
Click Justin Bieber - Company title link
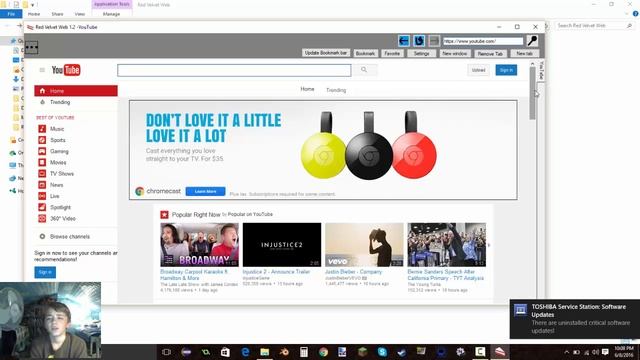[x=353, y=271]
